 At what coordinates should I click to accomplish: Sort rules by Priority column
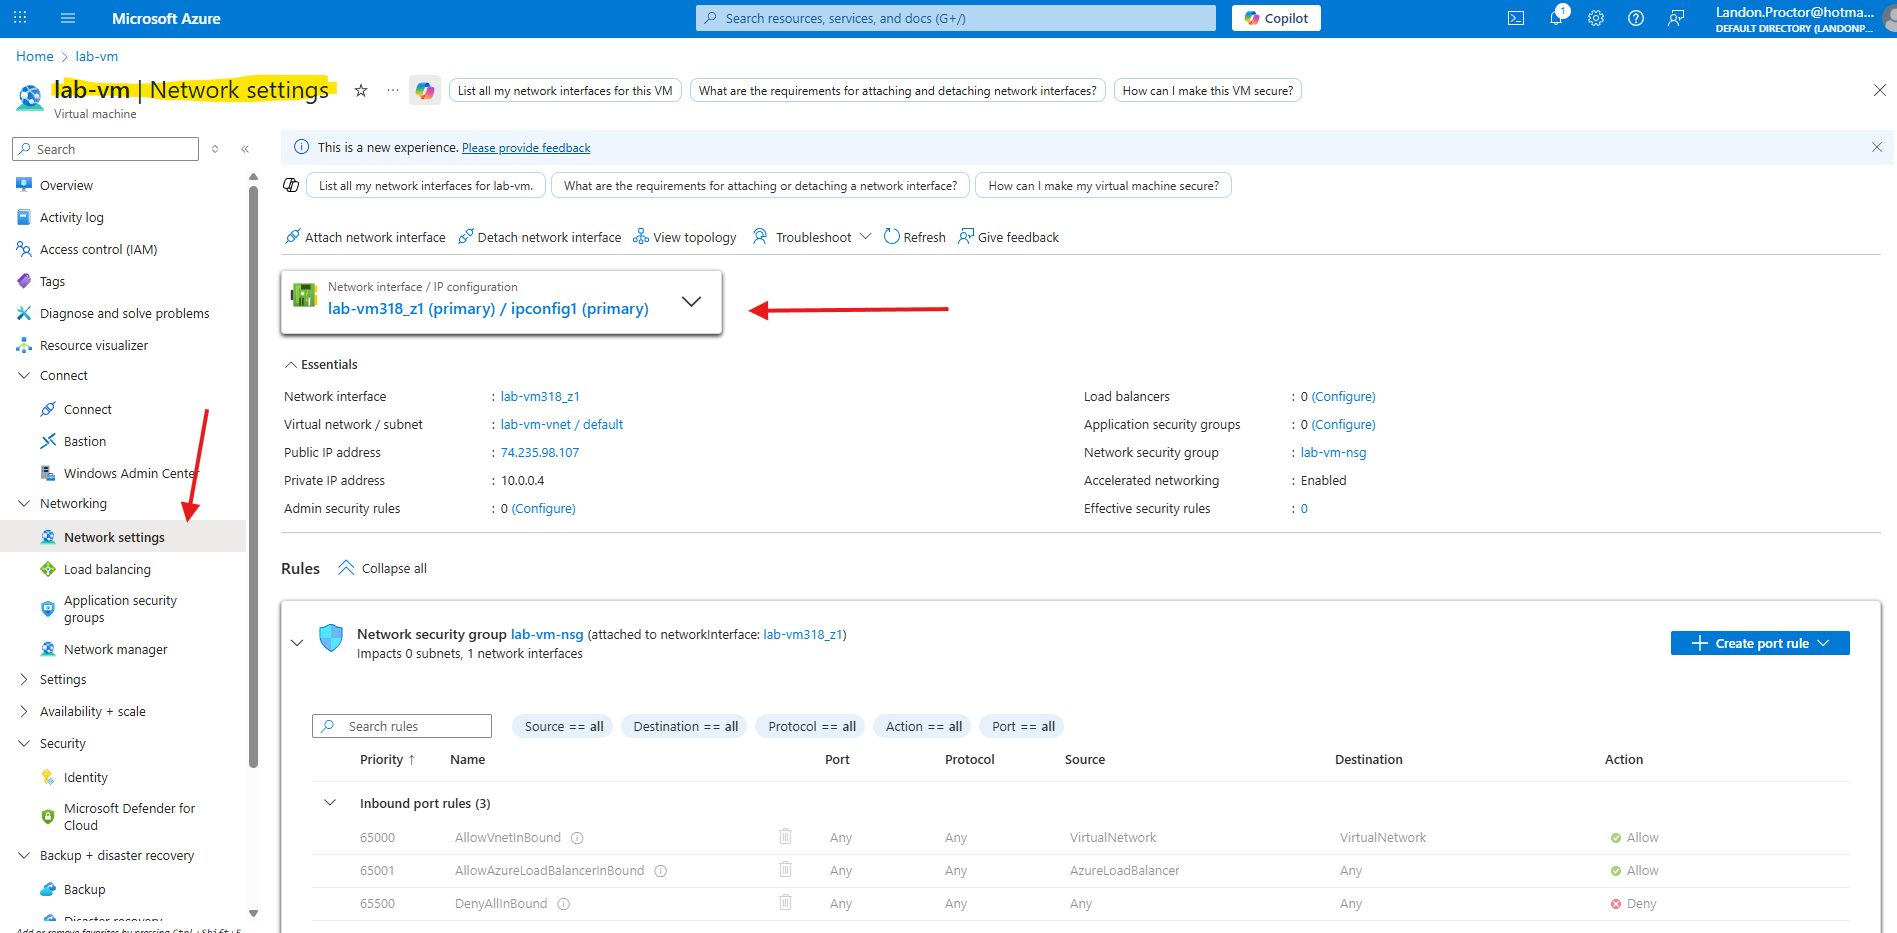point(387,760)
